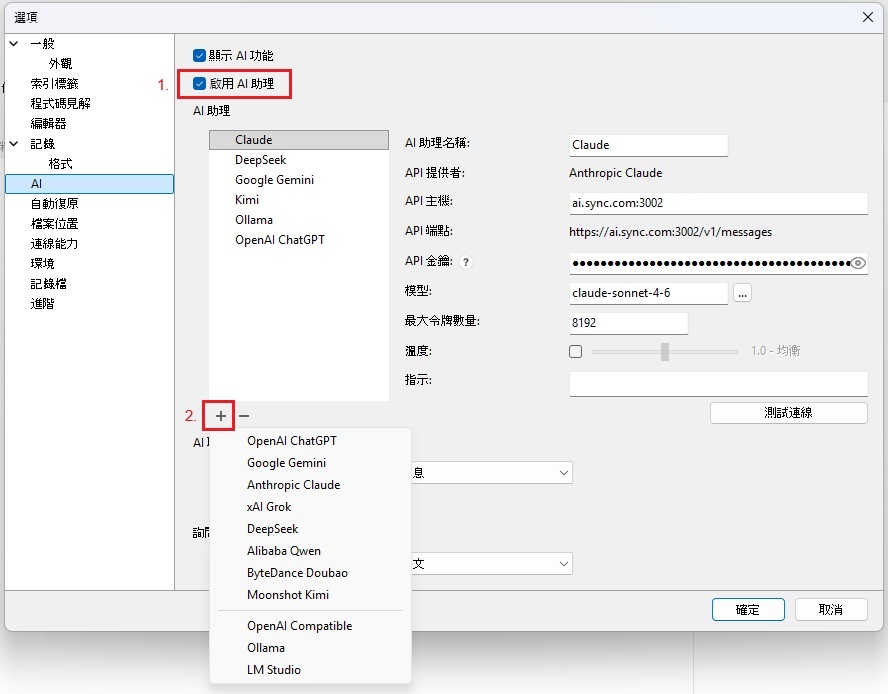
Task: Open the dropdown ending in 息
Action: [492, 472]
